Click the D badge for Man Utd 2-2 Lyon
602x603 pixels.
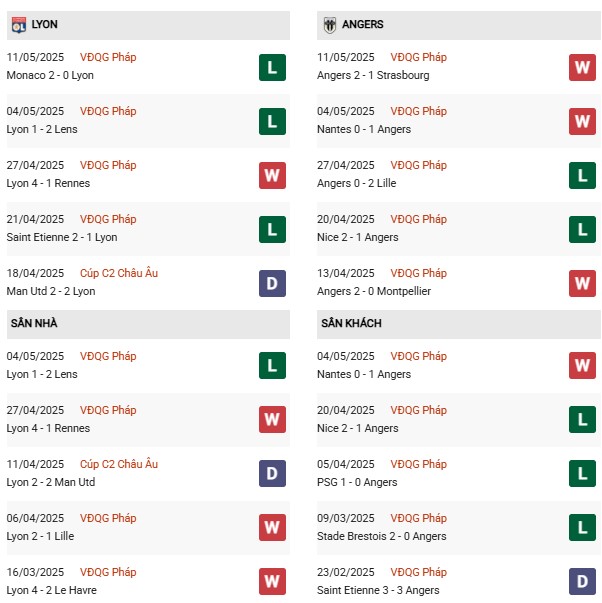272,283
